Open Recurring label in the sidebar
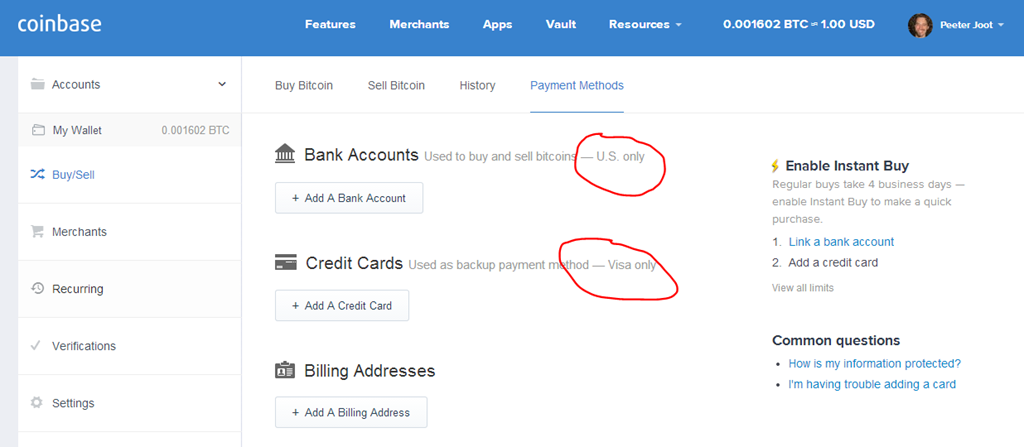The height and width of the screenshot is (447, 1024). click(x=78, y=288)
